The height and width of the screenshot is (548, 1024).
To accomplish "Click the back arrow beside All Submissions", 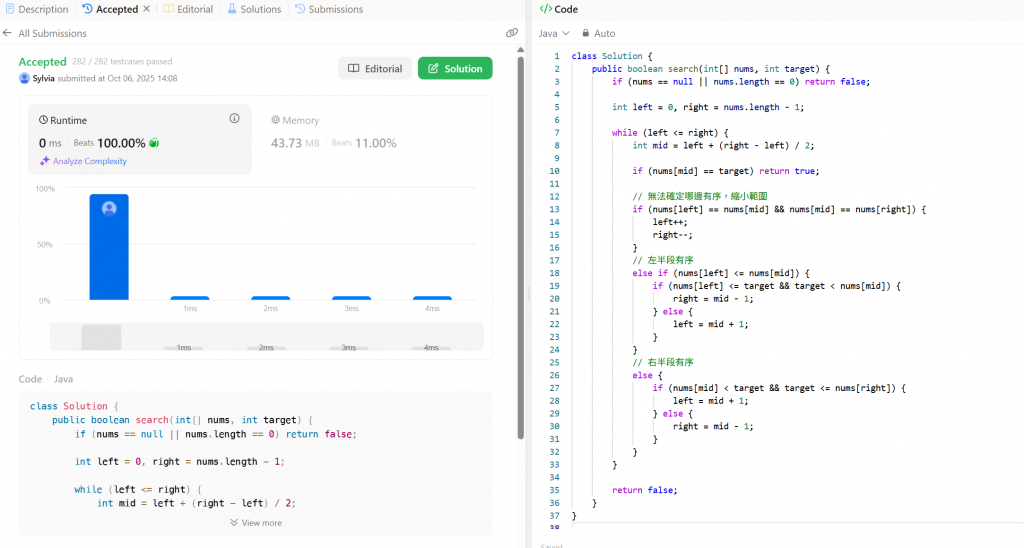I will pos(7,33).
